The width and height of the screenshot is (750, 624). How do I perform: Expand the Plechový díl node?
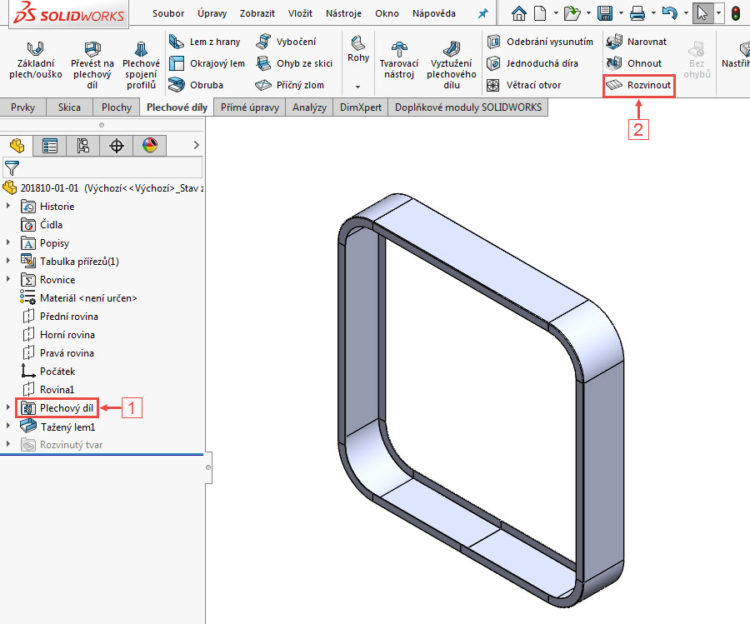(x=8, y=408)
